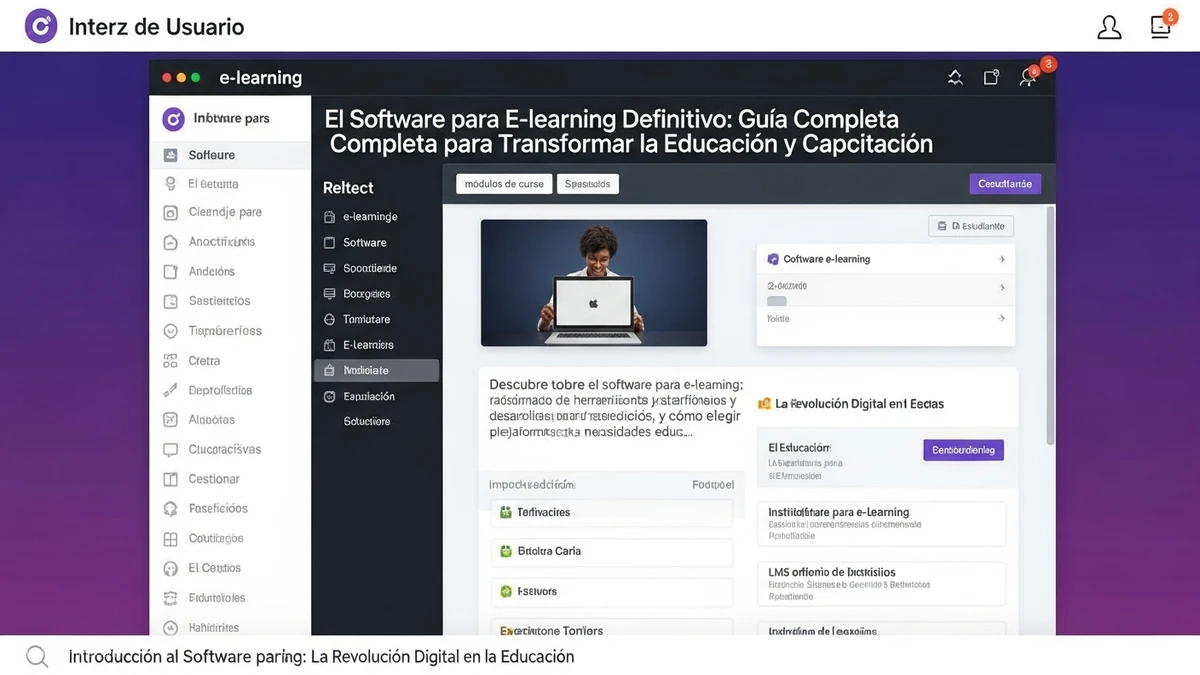Open the user icon with red 3 badge
The image size is (1200, 675).
1028,77
